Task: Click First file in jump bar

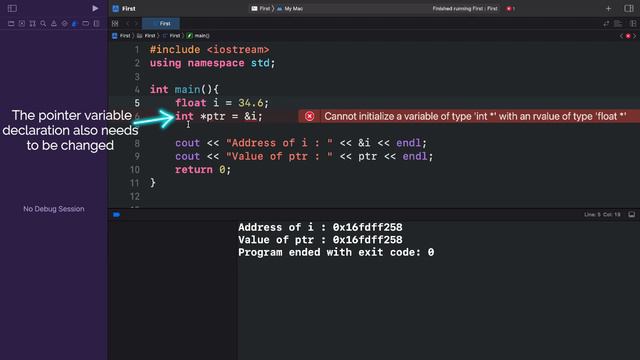Action: click(x=171, y=36)
